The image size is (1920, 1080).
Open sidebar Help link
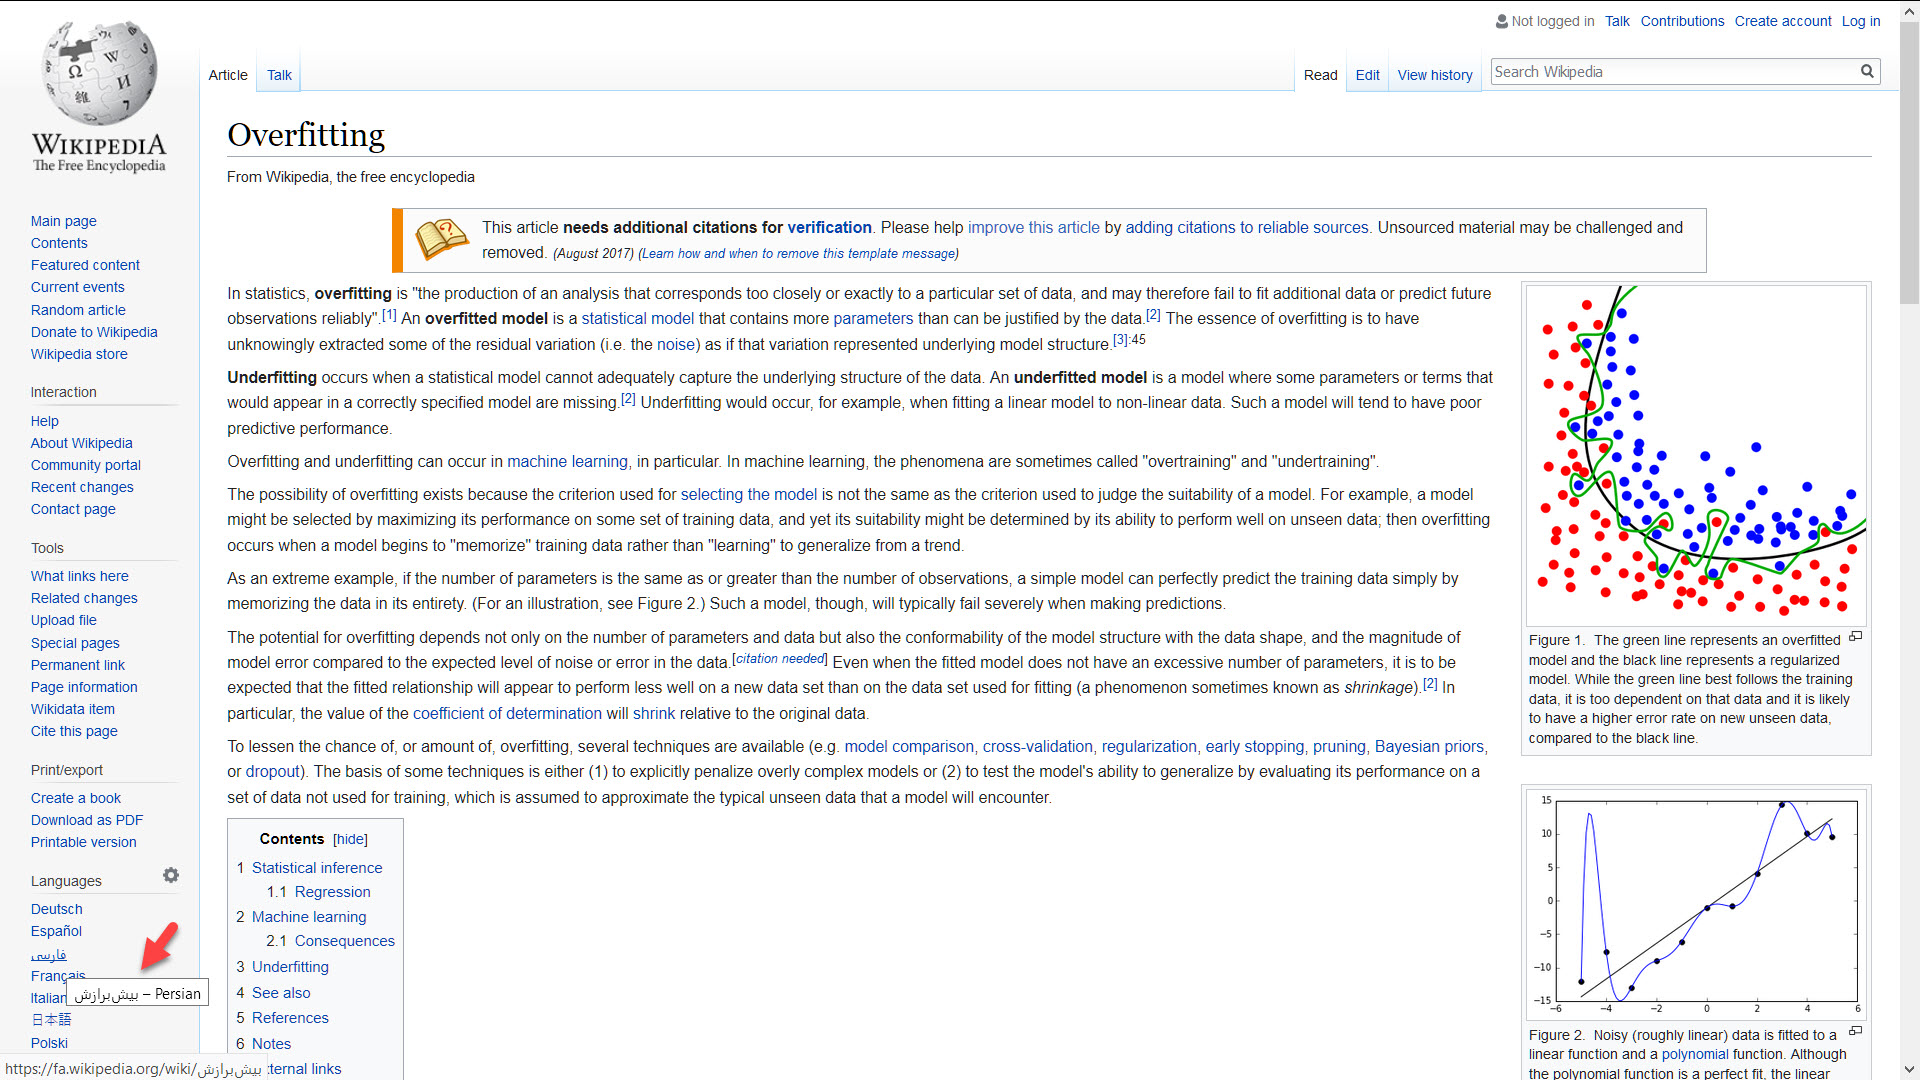tap(44, 421)
